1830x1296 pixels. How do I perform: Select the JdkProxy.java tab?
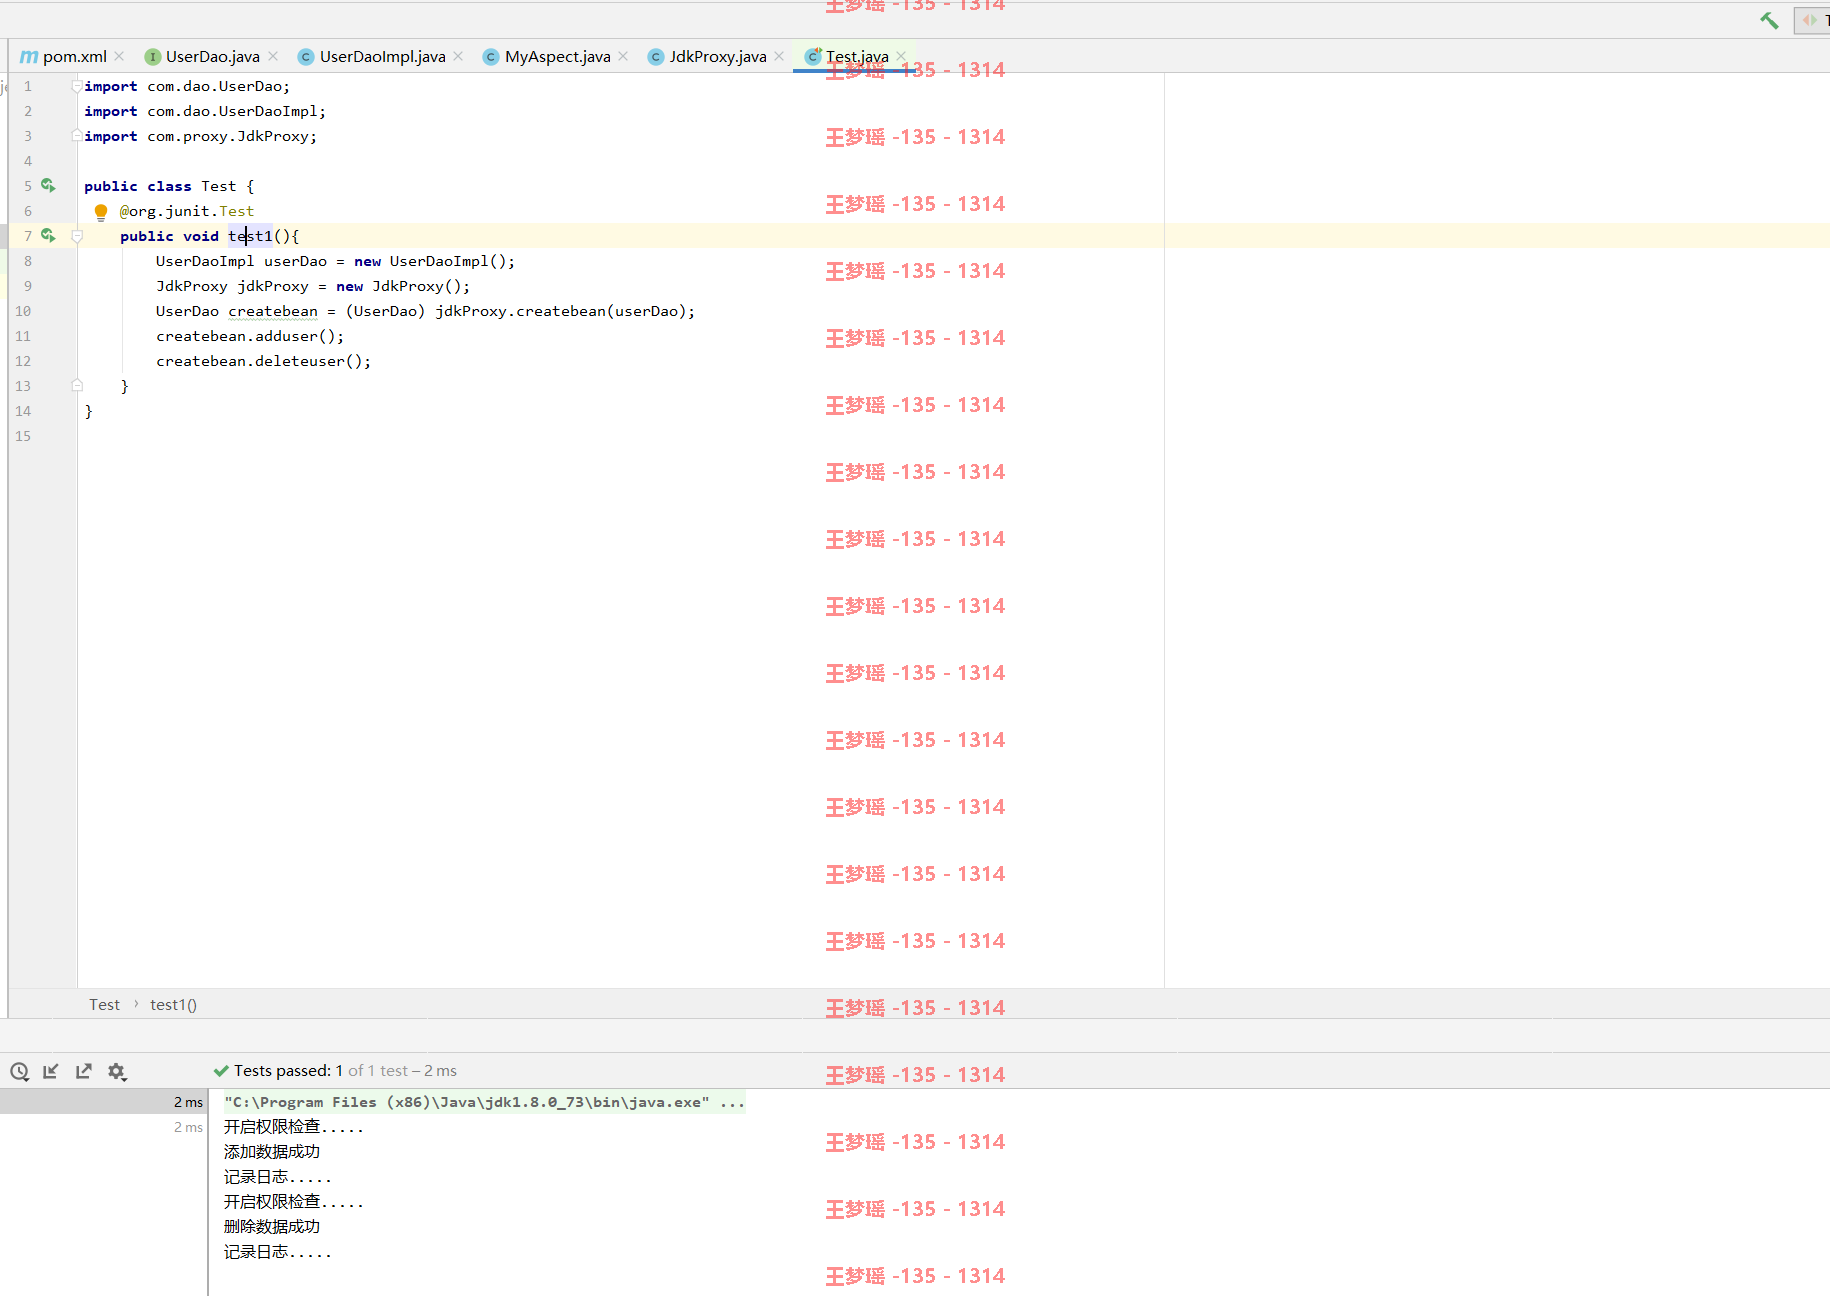tap(717, 57)
